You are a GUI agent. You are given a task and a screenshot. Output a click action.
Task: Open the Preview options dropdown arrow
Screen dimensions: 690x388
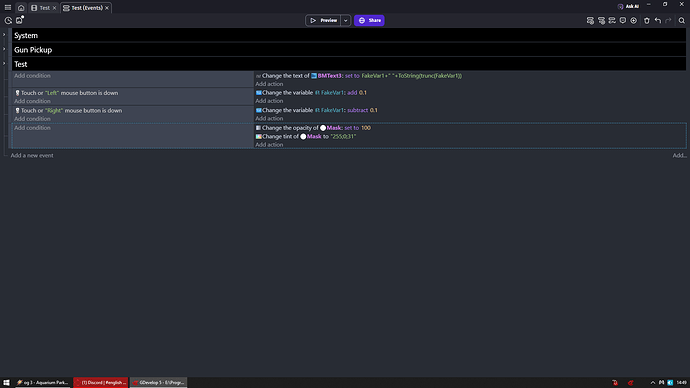pyautogui.click(x=345, y=20)
